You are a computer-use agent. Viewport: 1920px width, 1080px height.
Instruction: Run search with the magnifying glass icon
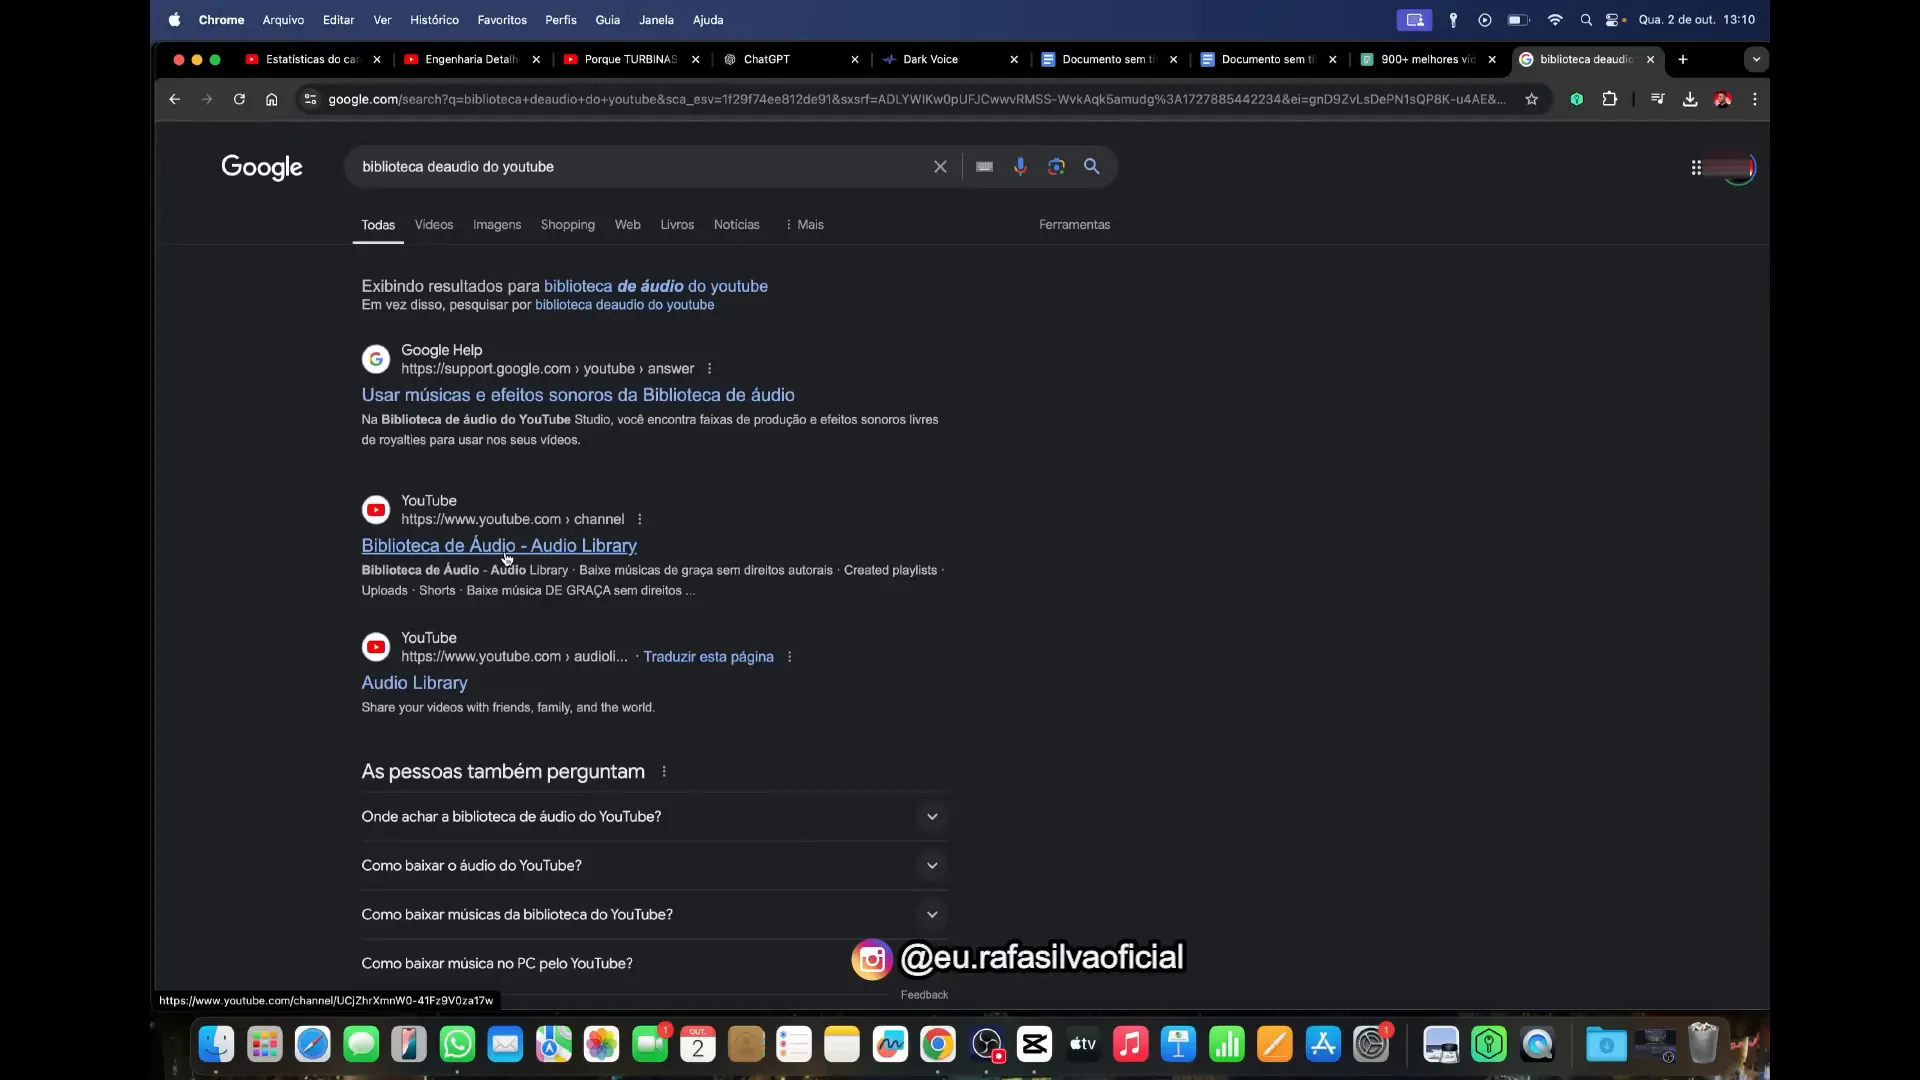pyautogui.click(x=1092, y=167)
